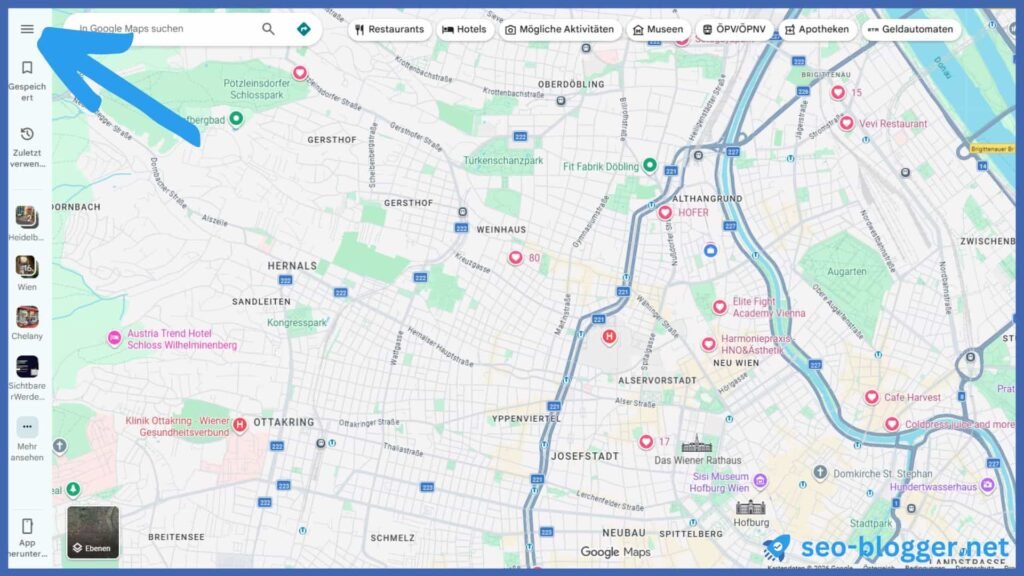This screenshot has height=576, width=1024.
Task: Click the Elite Fight Academy Vienna pin
Action: pos(720,307)
